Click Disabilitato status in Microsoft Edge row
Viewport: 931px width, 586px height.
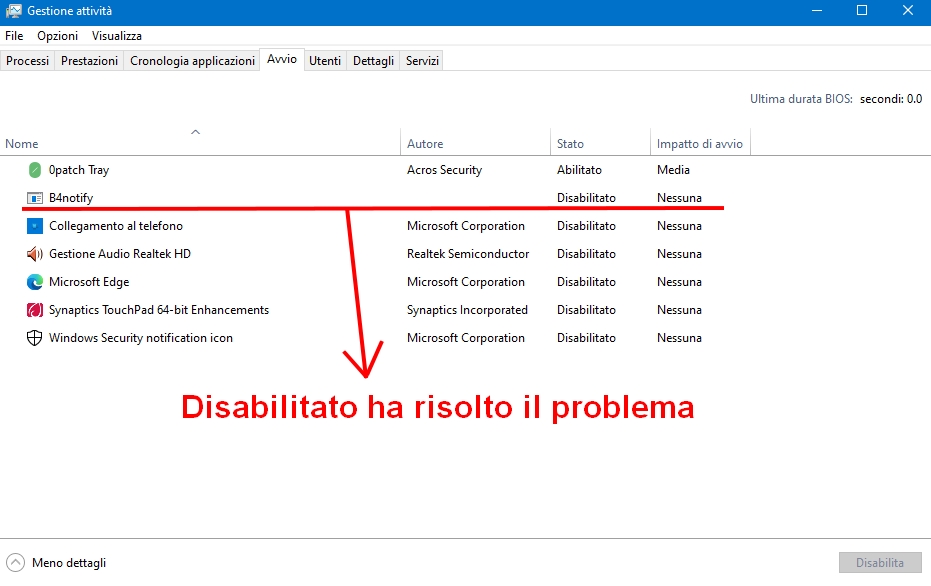(x=586, y=282)
